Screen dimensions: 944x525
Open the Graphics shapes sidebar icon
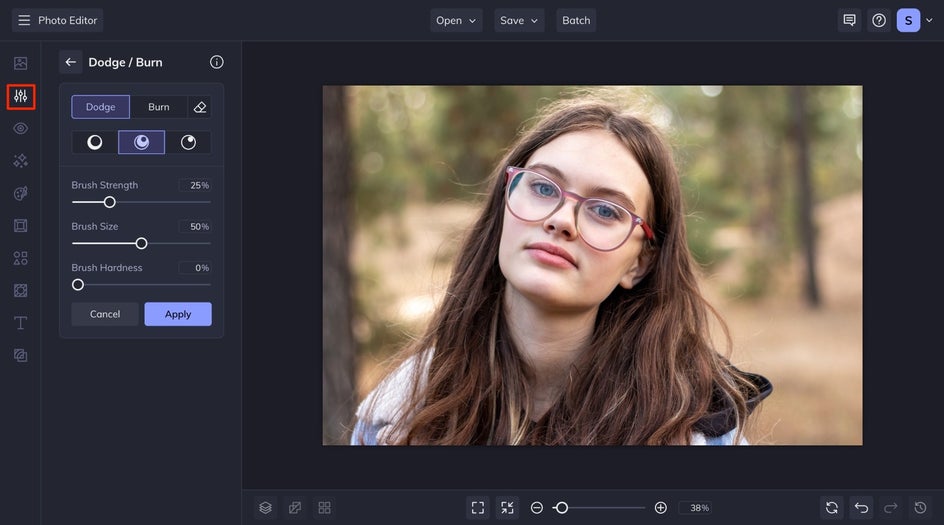pos(20,258)
